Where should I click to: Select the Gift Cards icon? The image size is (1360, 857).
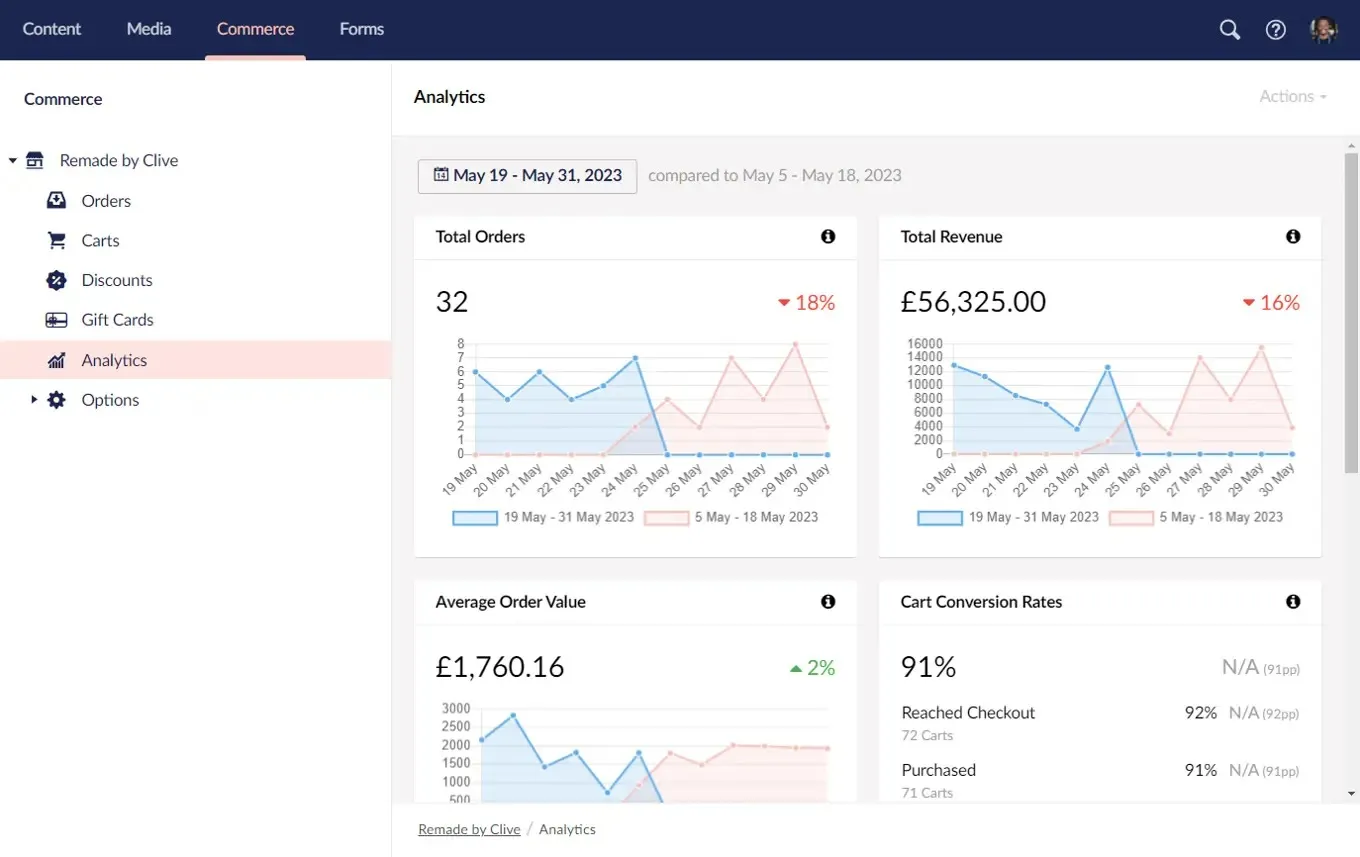(x=57, y=319)
